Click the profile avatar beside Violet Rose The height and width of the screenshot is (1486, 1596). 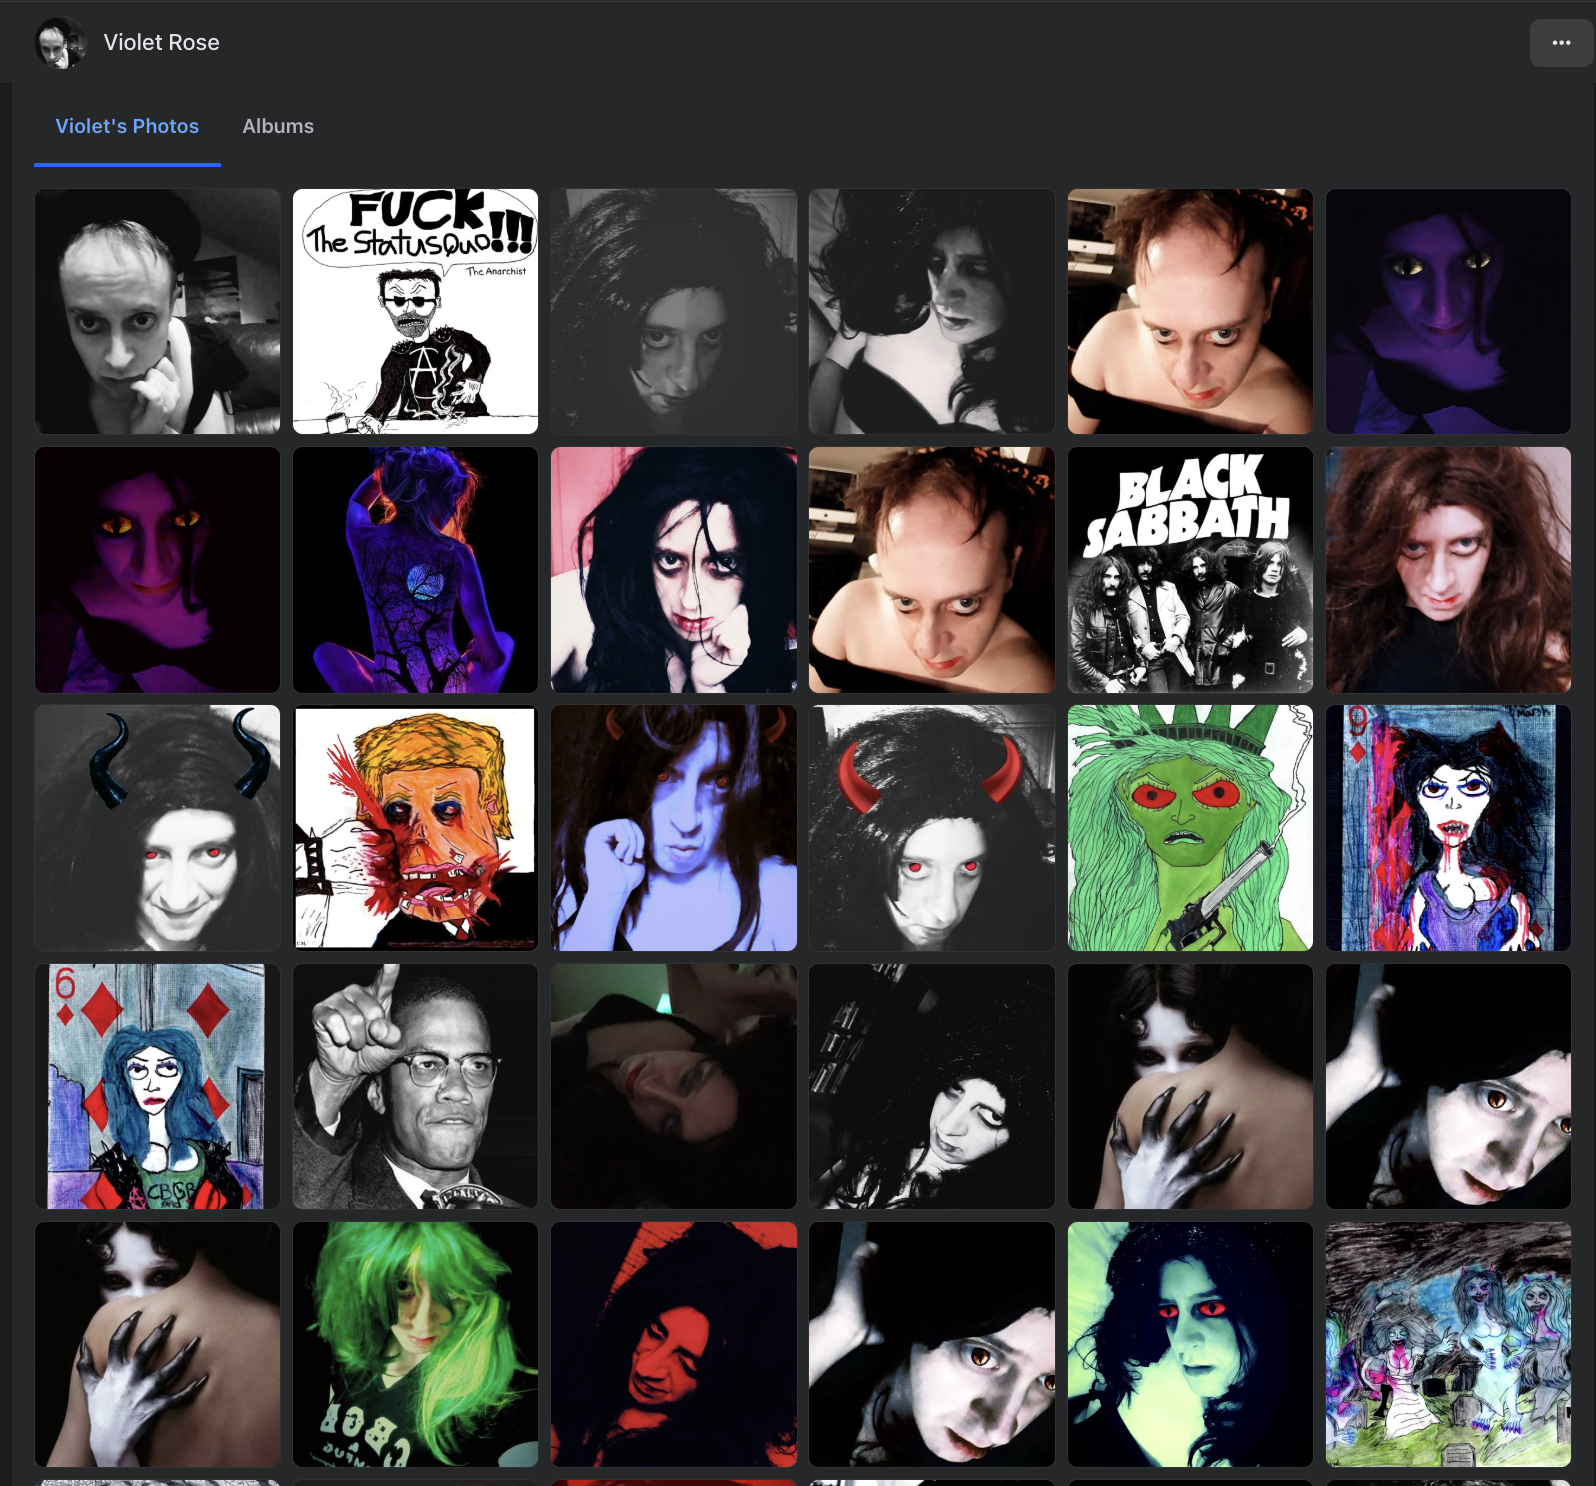click(59, 43)
